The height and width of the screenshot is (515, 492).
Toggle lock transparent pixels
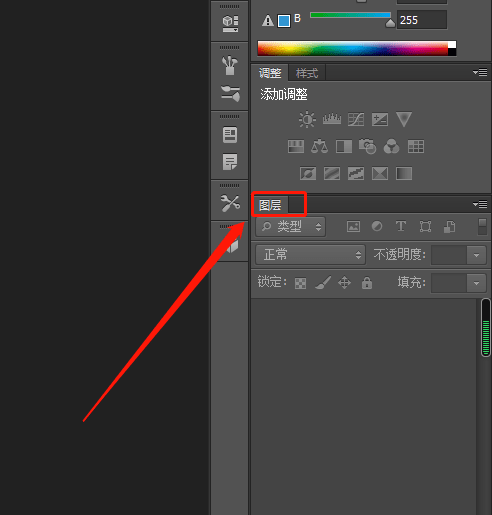point(300,283)
